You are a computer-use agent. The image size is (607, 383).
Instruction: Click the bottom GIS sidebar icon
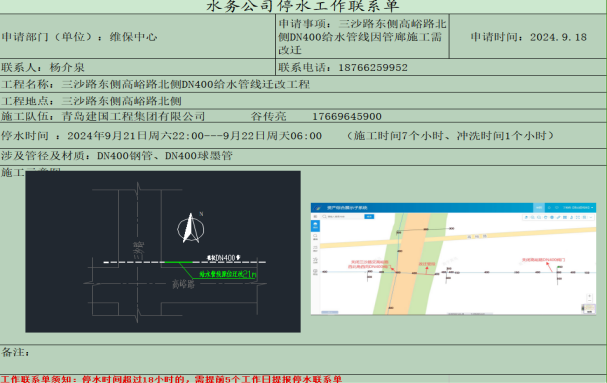click(316, 272)
